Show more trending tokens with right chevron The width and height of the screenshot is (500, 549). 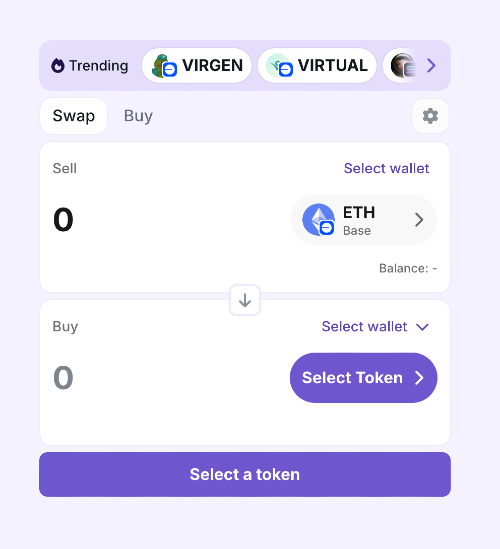click(x=431, y=65)
